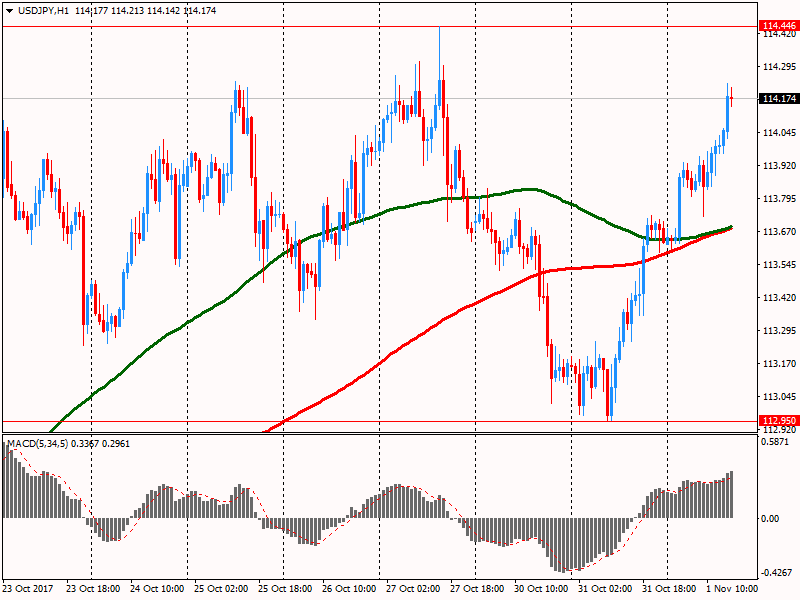800x600 pixels.
Task: Click the 113.420 price scale value
Action: (779, 297)
